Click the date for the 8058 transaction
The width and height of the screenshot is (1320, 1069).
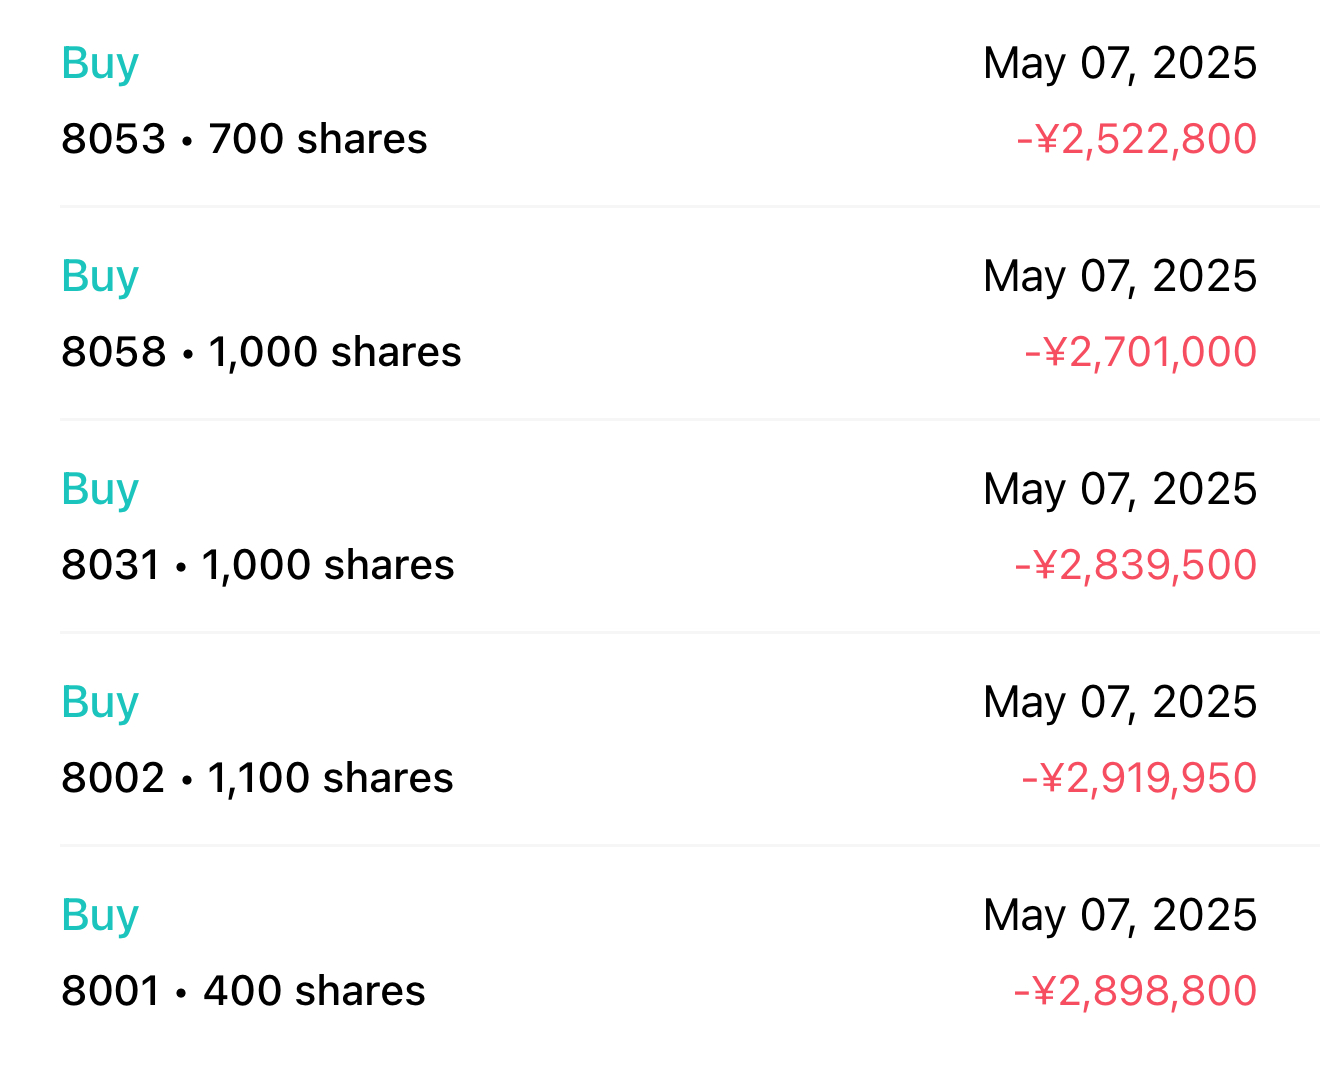(x=1120, y=276)
